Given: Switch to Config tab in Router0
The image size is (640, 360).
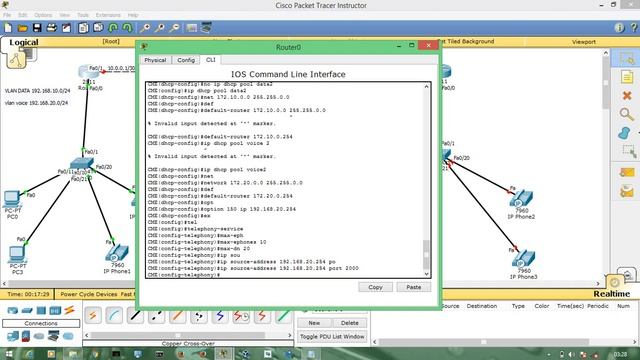Looking at the screenshot, I should (x=186, y=60).
